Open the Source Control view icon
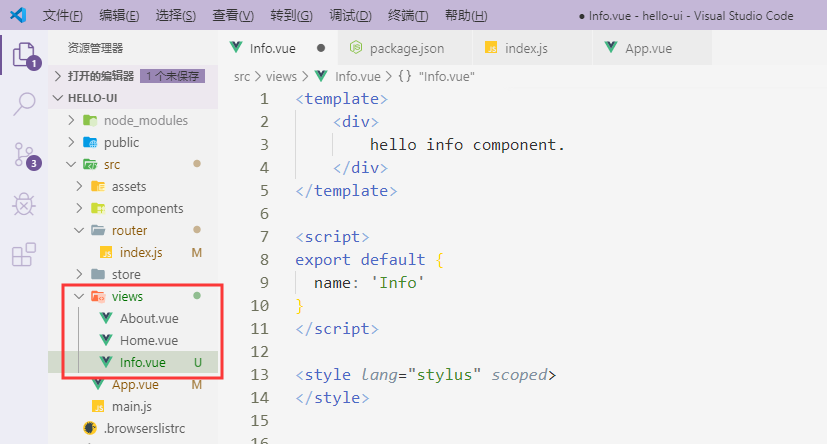Image resolution: width=827 pixels, height=444 pixels. point(25,156)
